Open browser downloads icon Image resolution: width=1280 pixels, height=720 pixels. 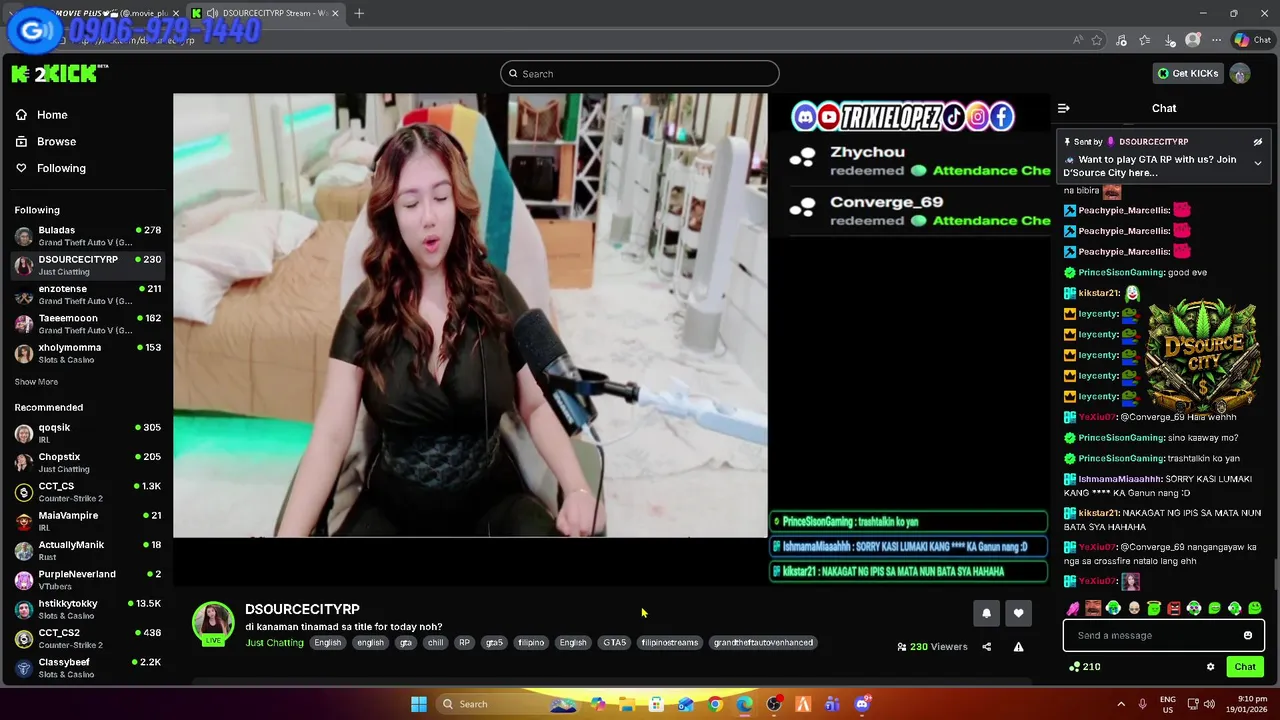1169,40
